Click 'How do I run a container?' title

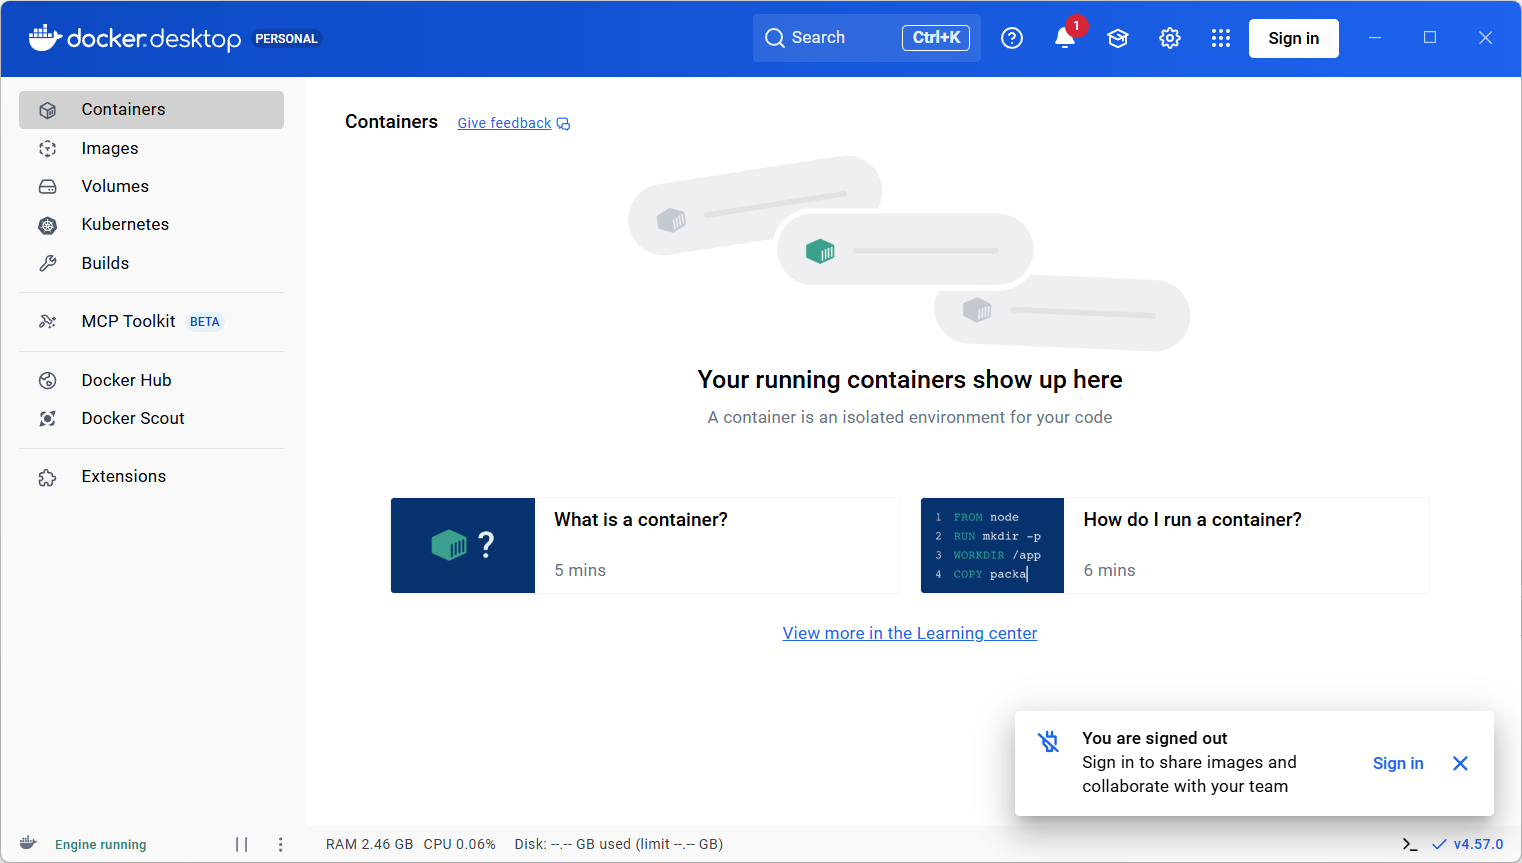pyautogui.click(x=1192, y=520)
